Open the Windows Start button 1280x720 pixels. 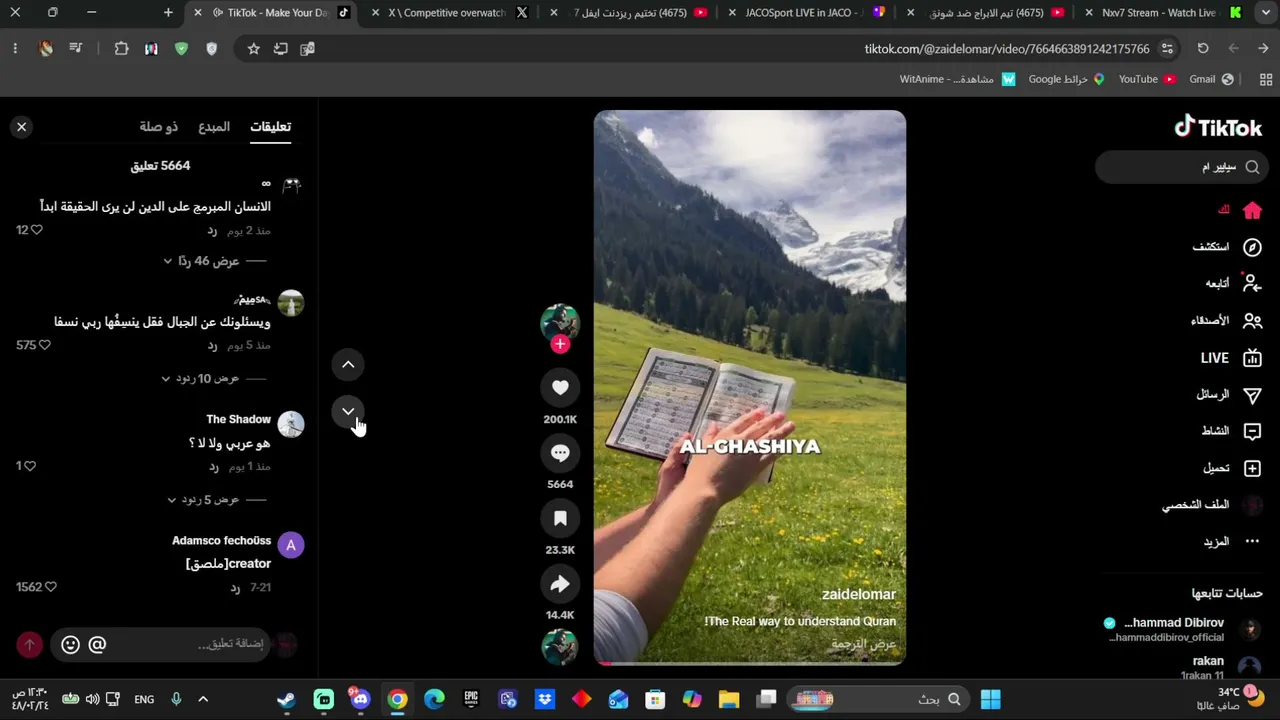click(x=991, y=699)
